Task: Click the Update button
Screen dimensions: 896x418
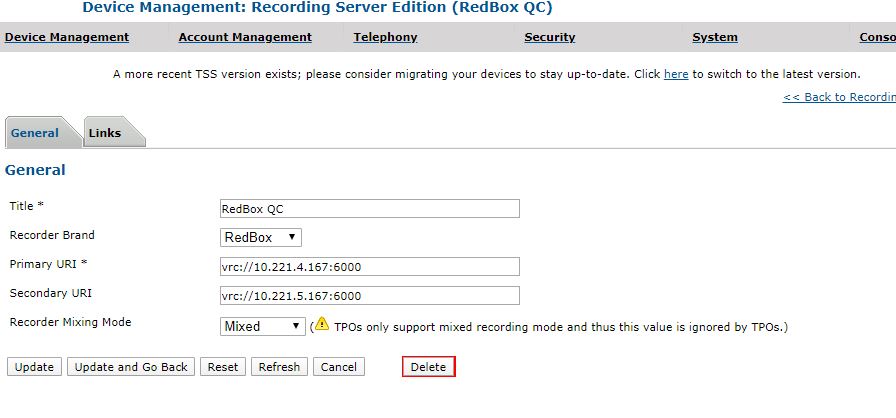Action: 34,367
